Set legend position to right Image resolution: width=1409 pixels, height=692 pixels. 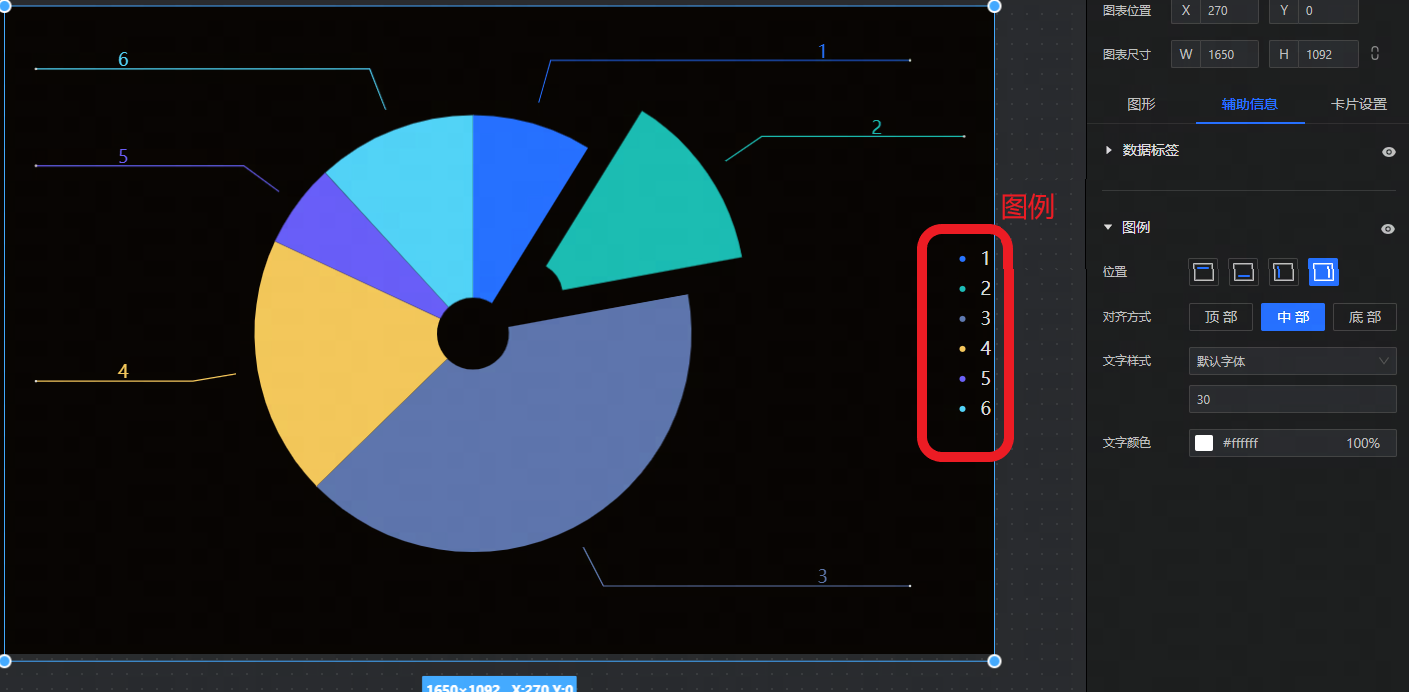click(1323, 271)
